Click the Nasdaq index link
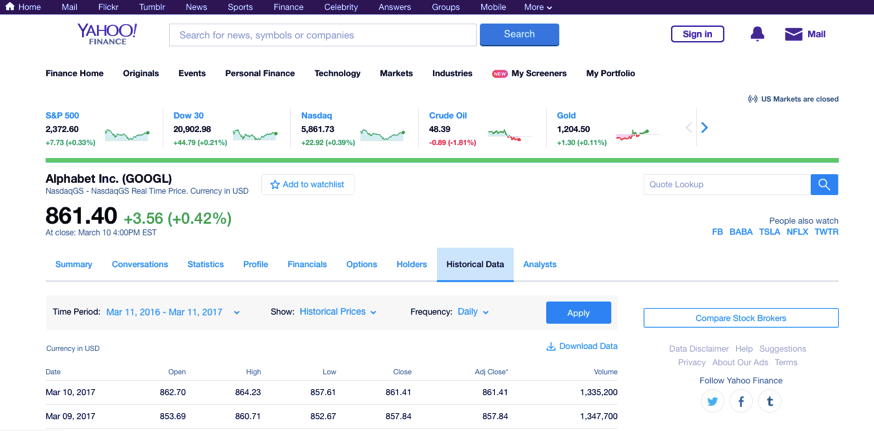 (317, 115)
